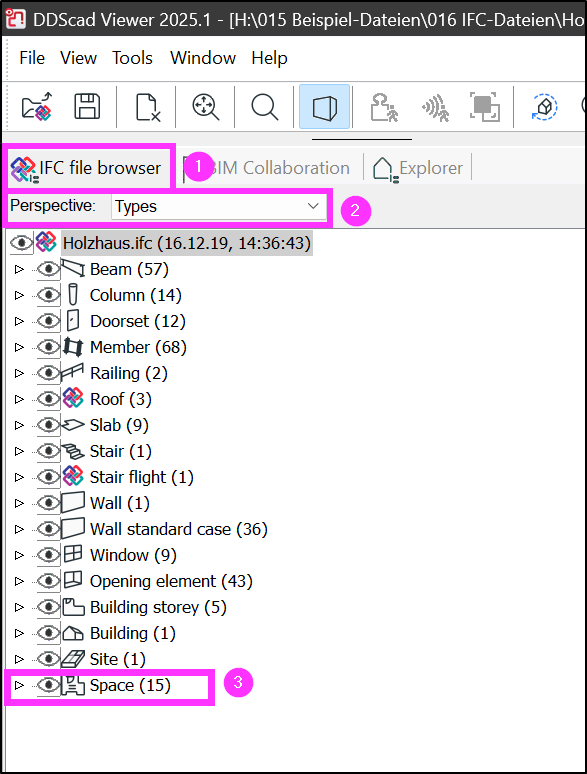Open the Help menu
Viewport: 587px width, 774px height.
point(269,58)
